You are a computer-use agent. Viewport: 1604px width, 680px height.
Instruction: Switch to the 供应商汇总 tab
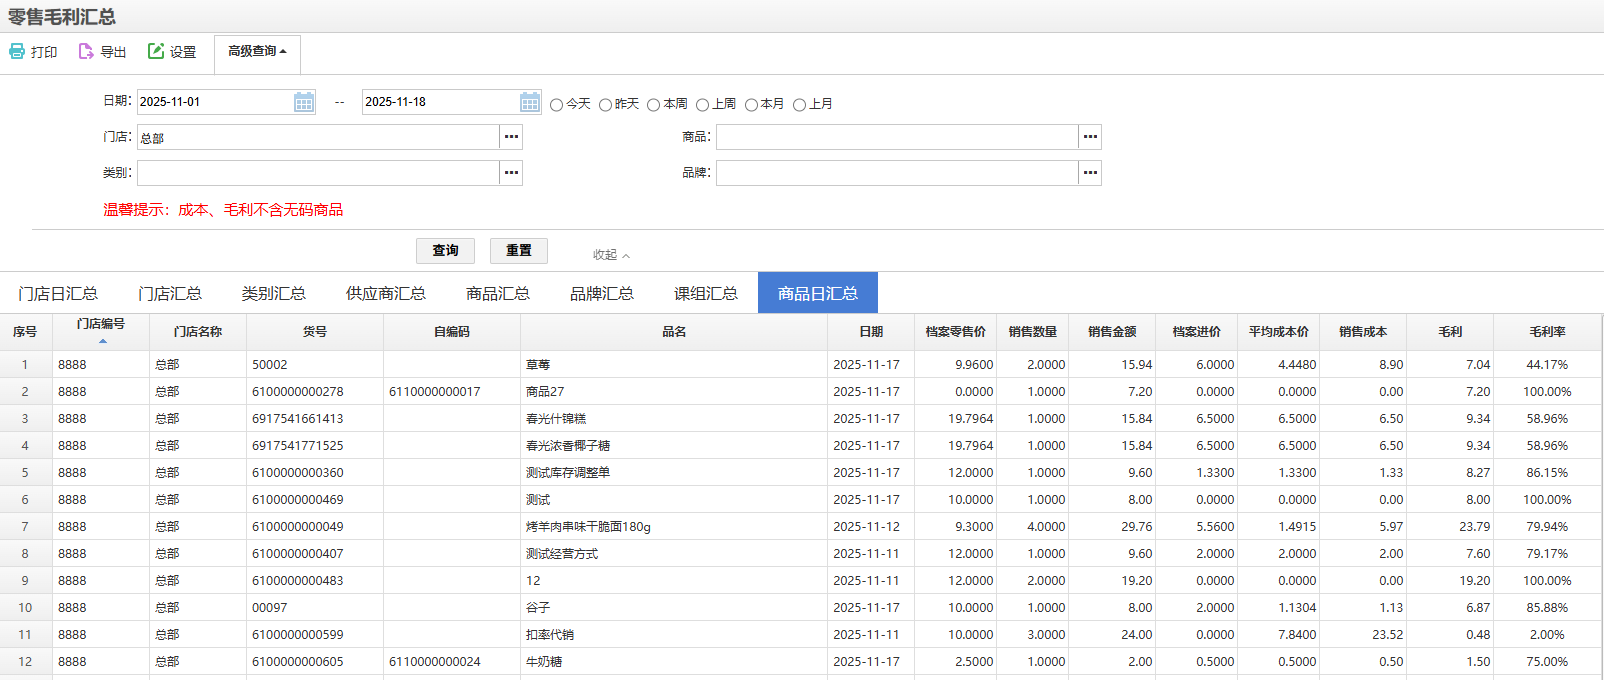[385, 293]
